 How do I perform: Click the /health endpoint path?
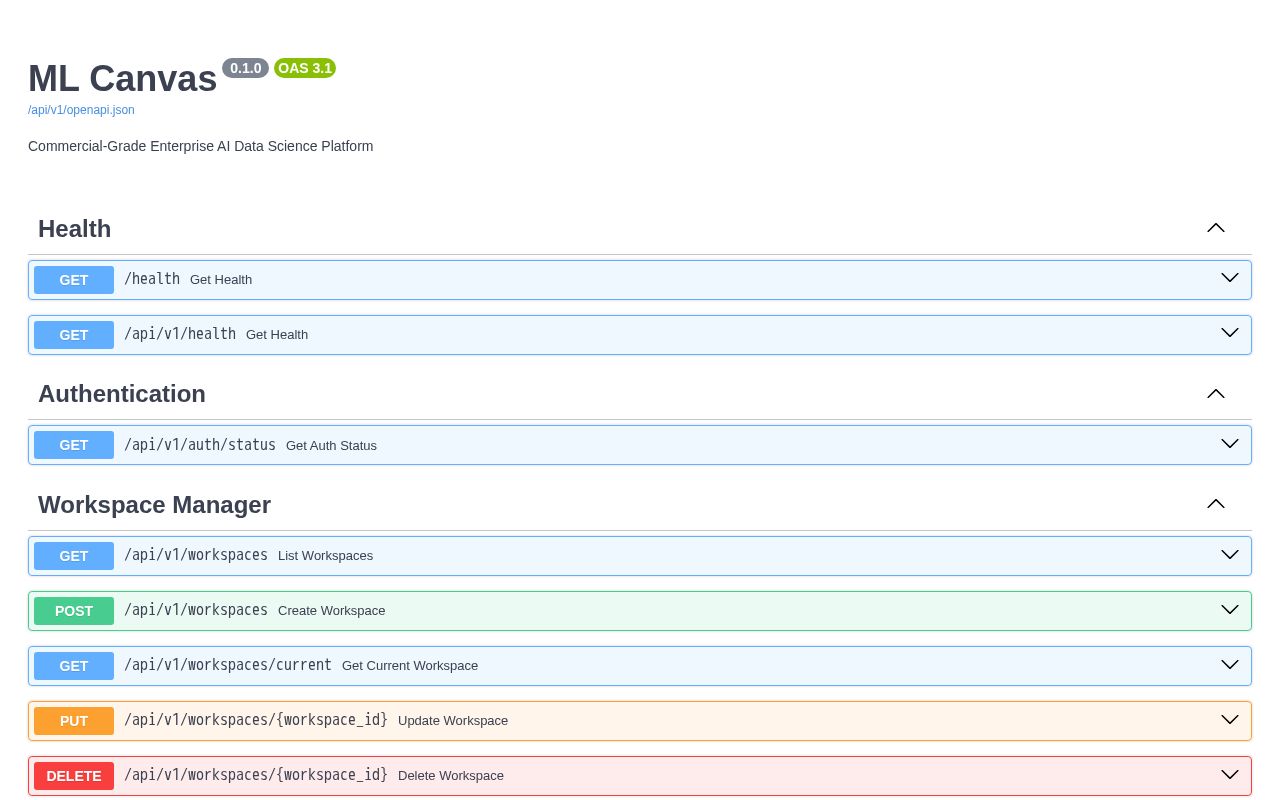(152, 279)
